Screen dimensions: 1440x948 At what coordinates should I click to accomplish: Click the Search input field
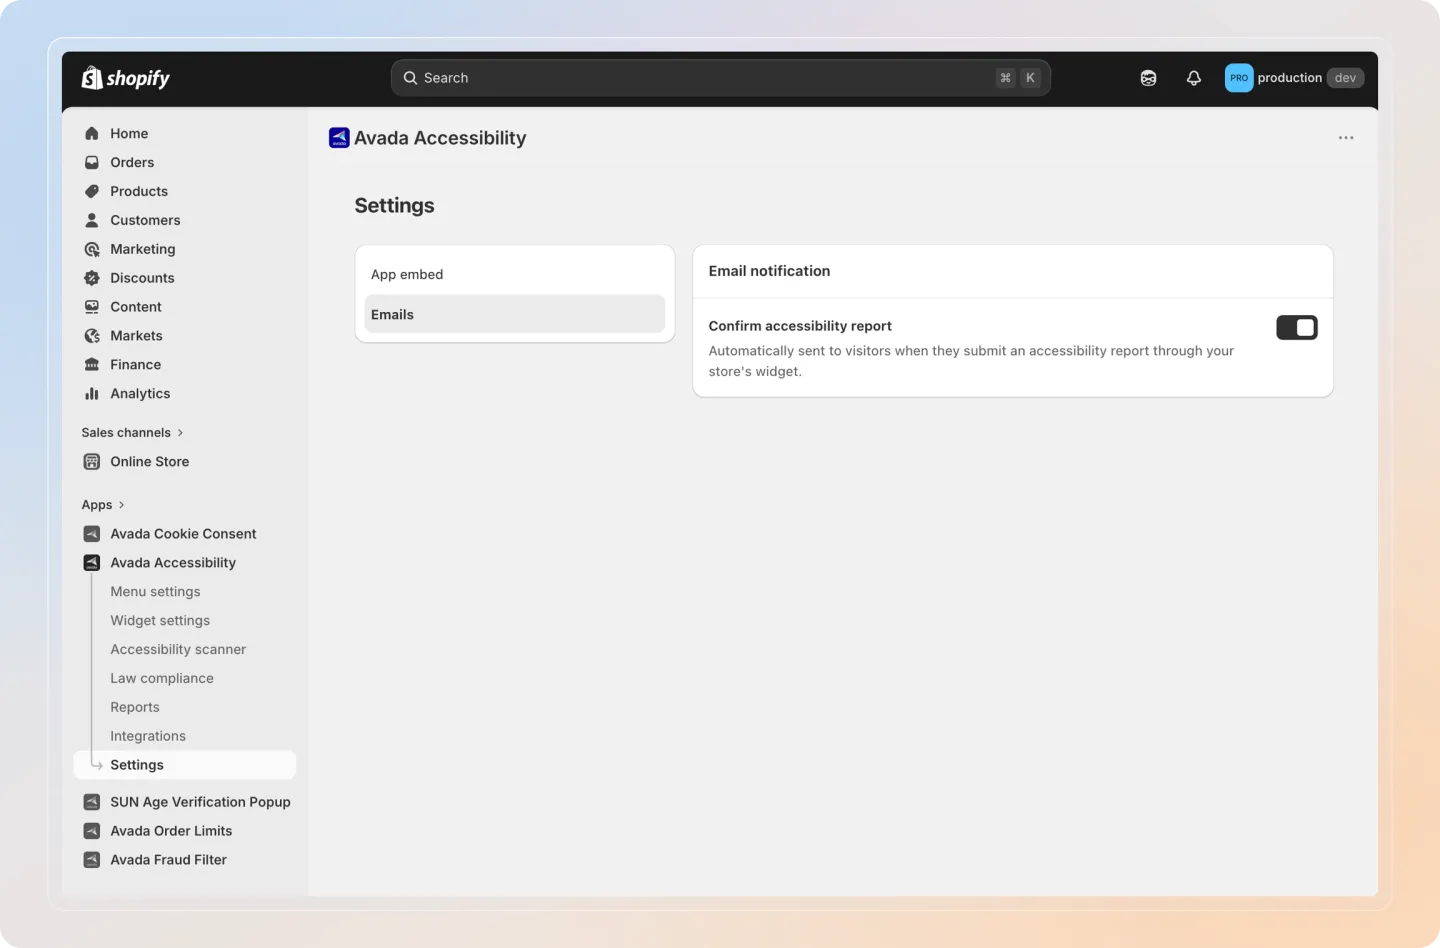[x=720, y=78]
